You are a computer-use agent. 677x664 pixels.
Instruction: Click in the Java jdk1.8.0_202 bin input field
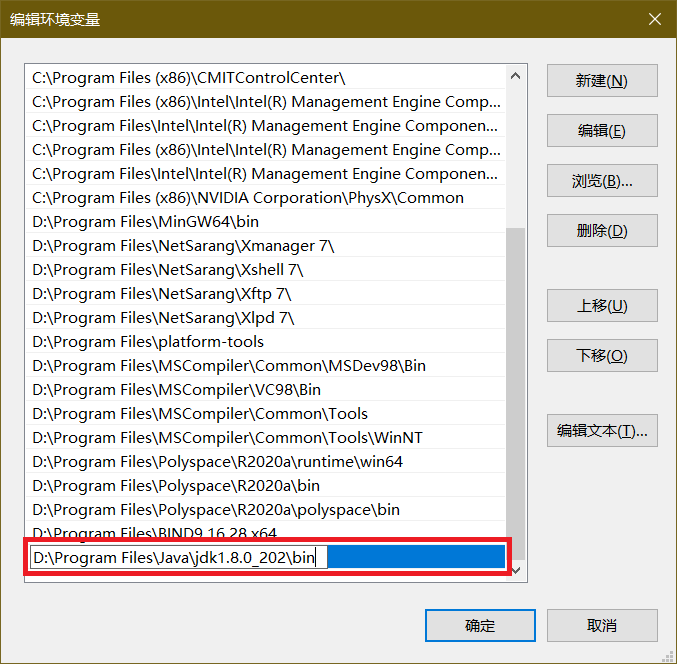point(178,558)
